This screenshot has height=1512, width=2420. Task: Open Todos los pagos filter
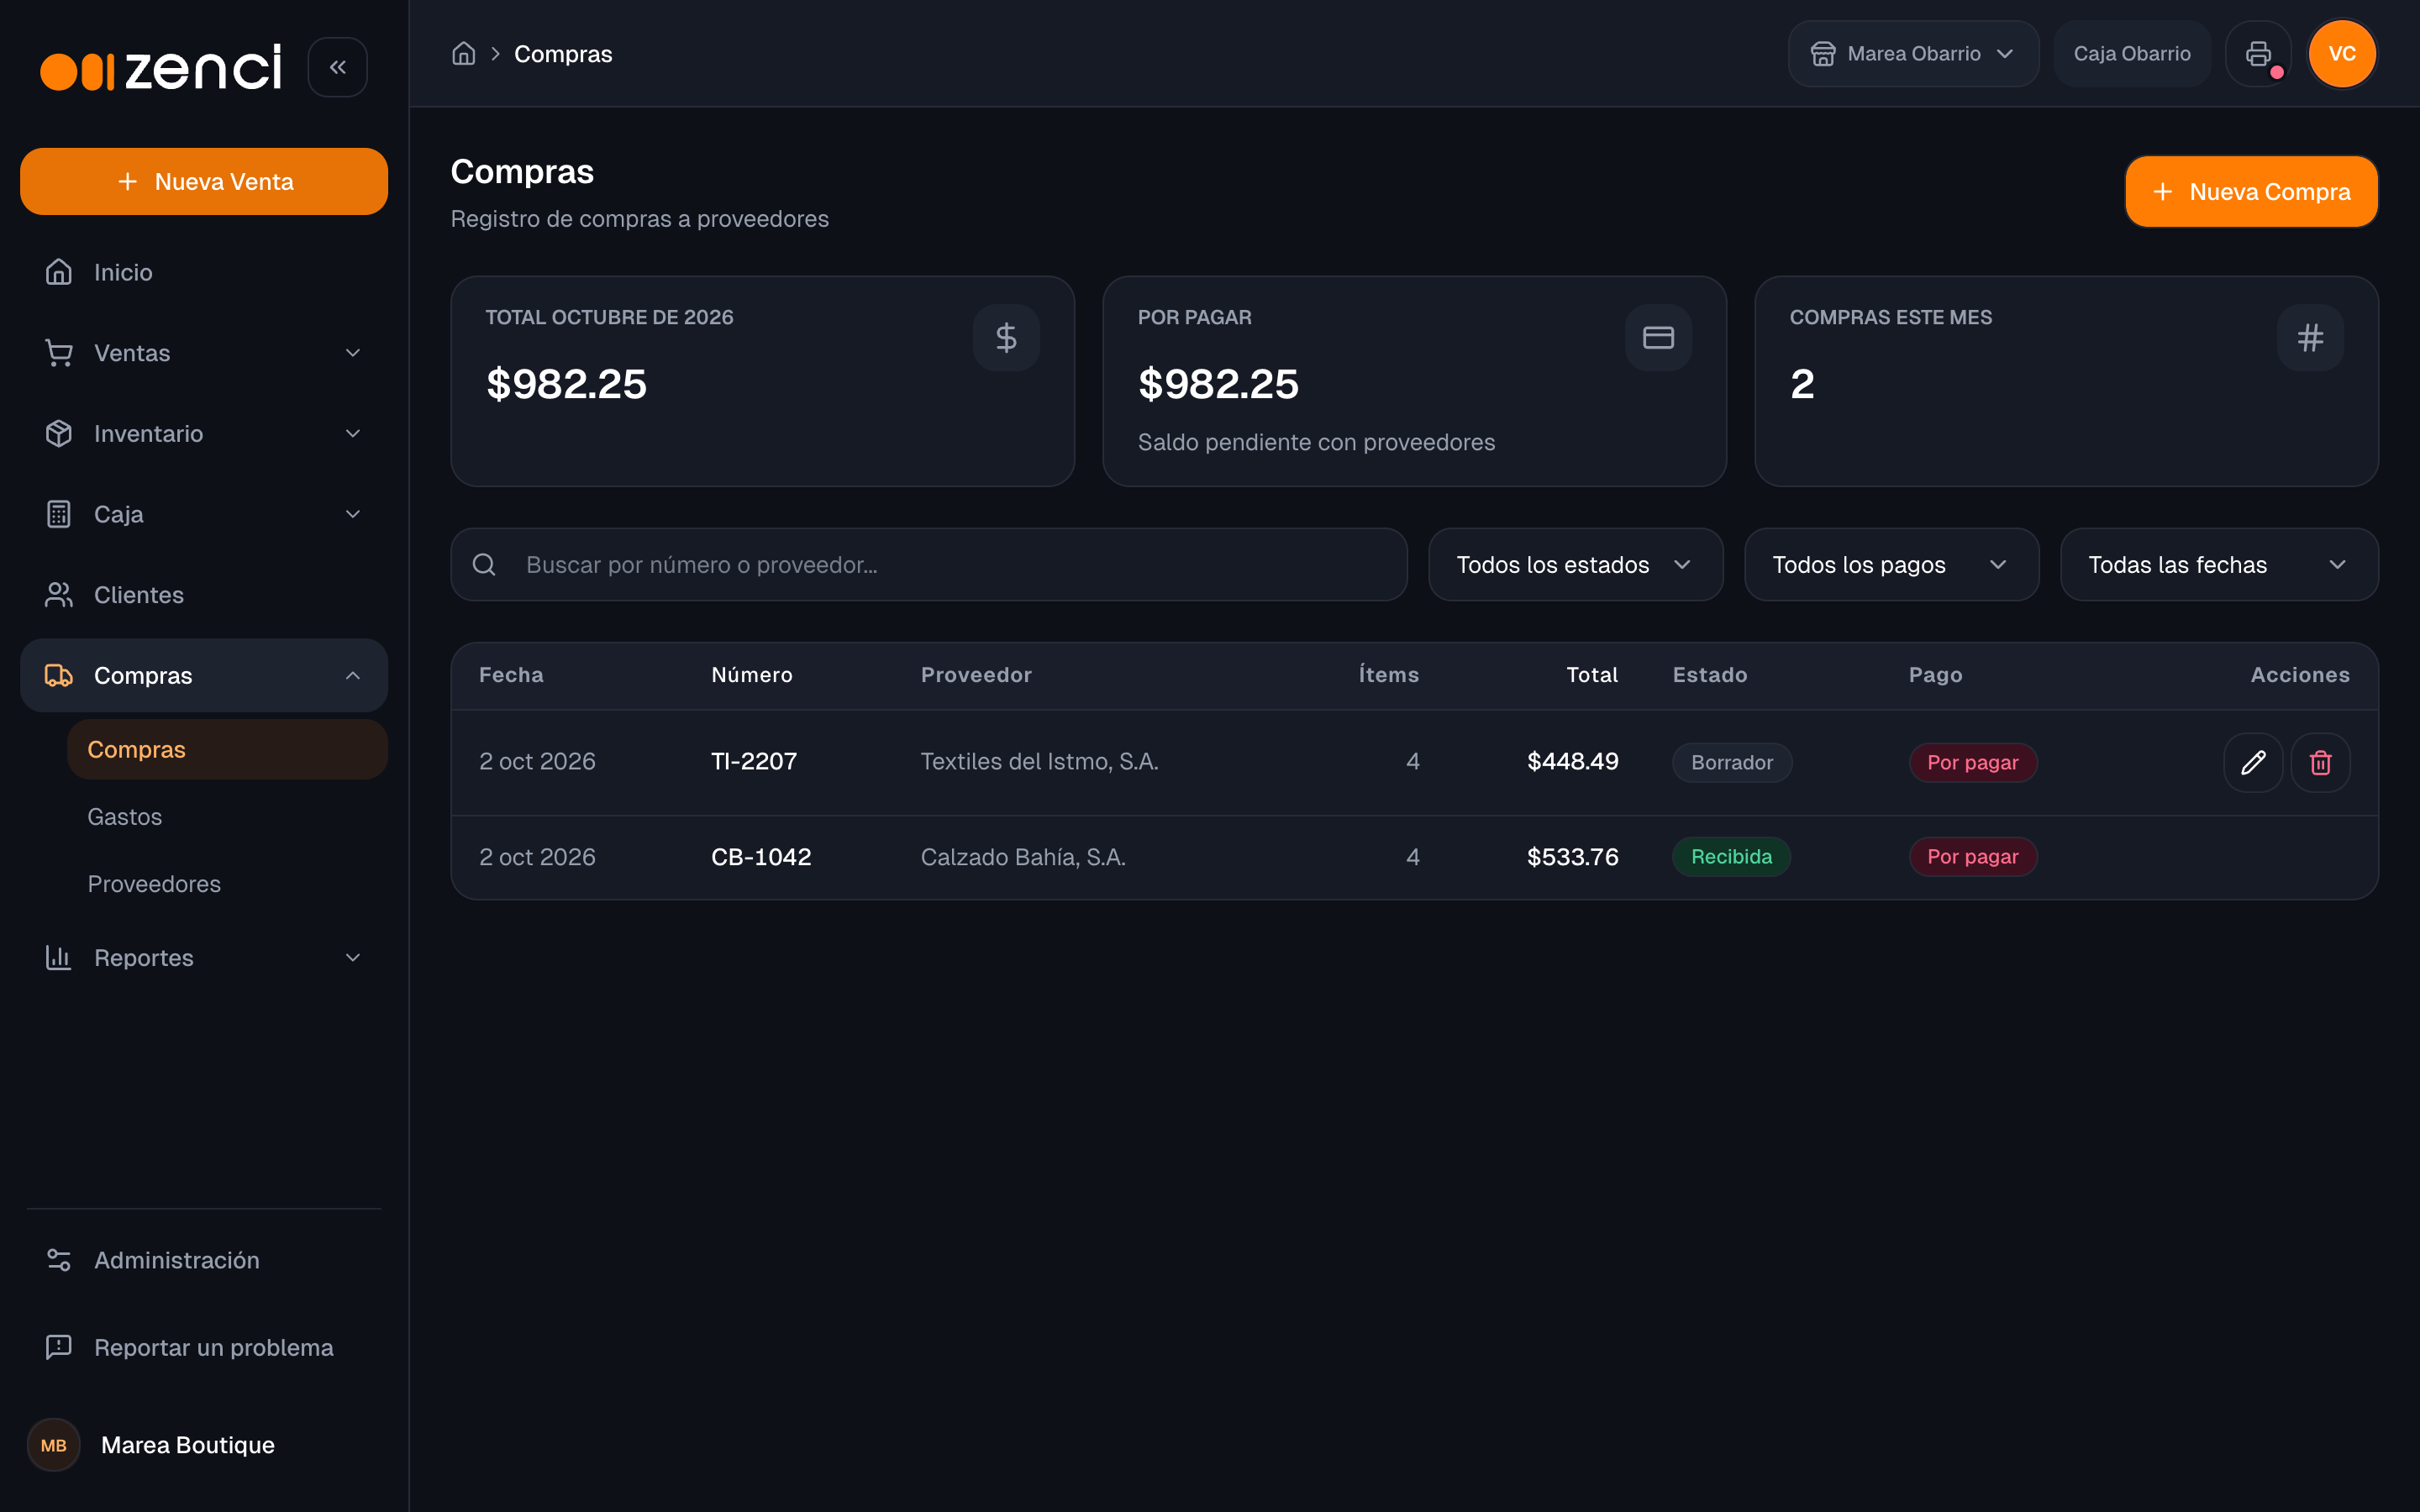click(1891, 565)
